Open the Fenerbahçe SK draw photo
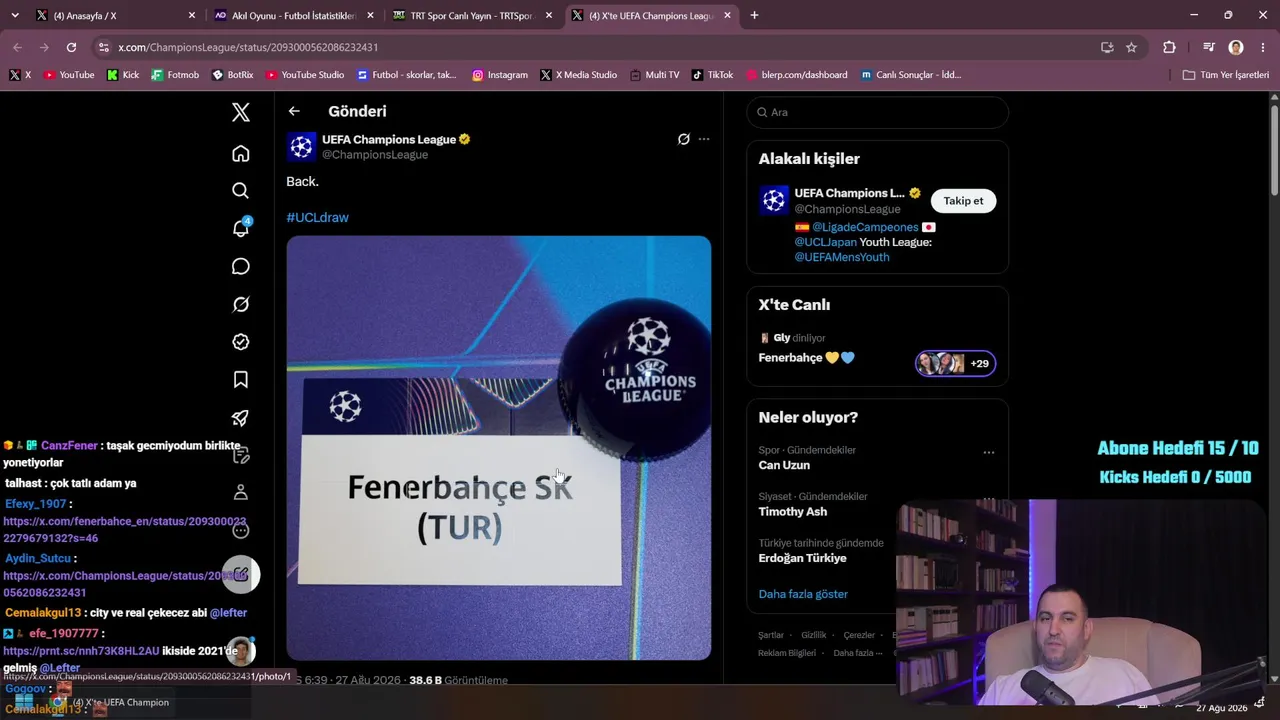This screenshot has width=1280, height=720. coord(499,448)
